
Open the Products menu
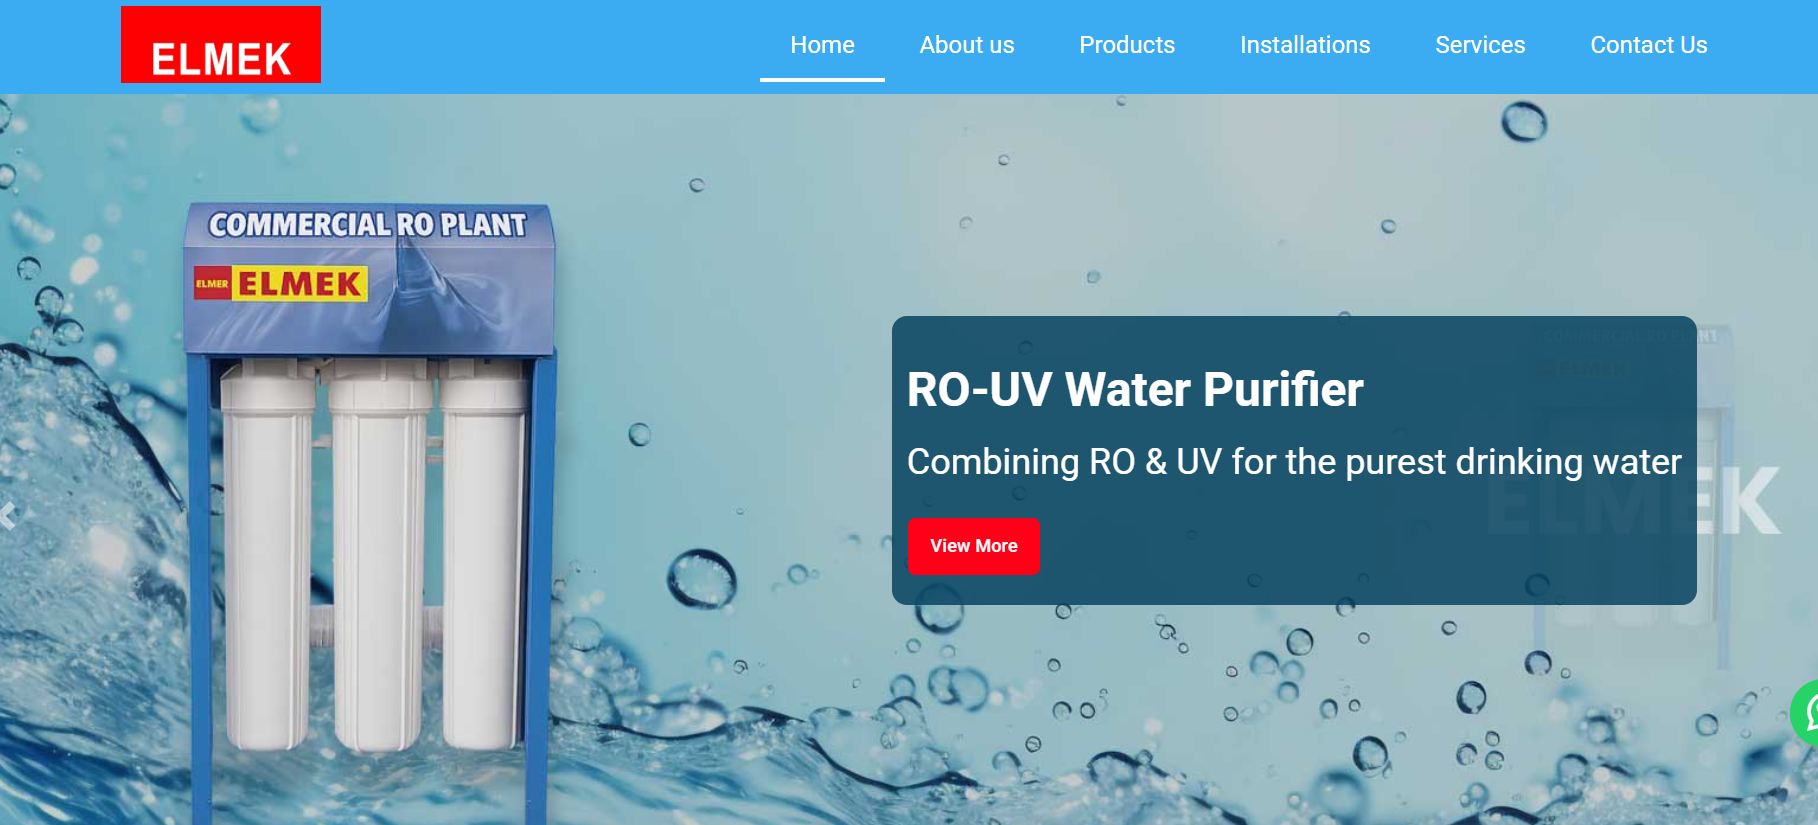click(x=1127, y=45)
